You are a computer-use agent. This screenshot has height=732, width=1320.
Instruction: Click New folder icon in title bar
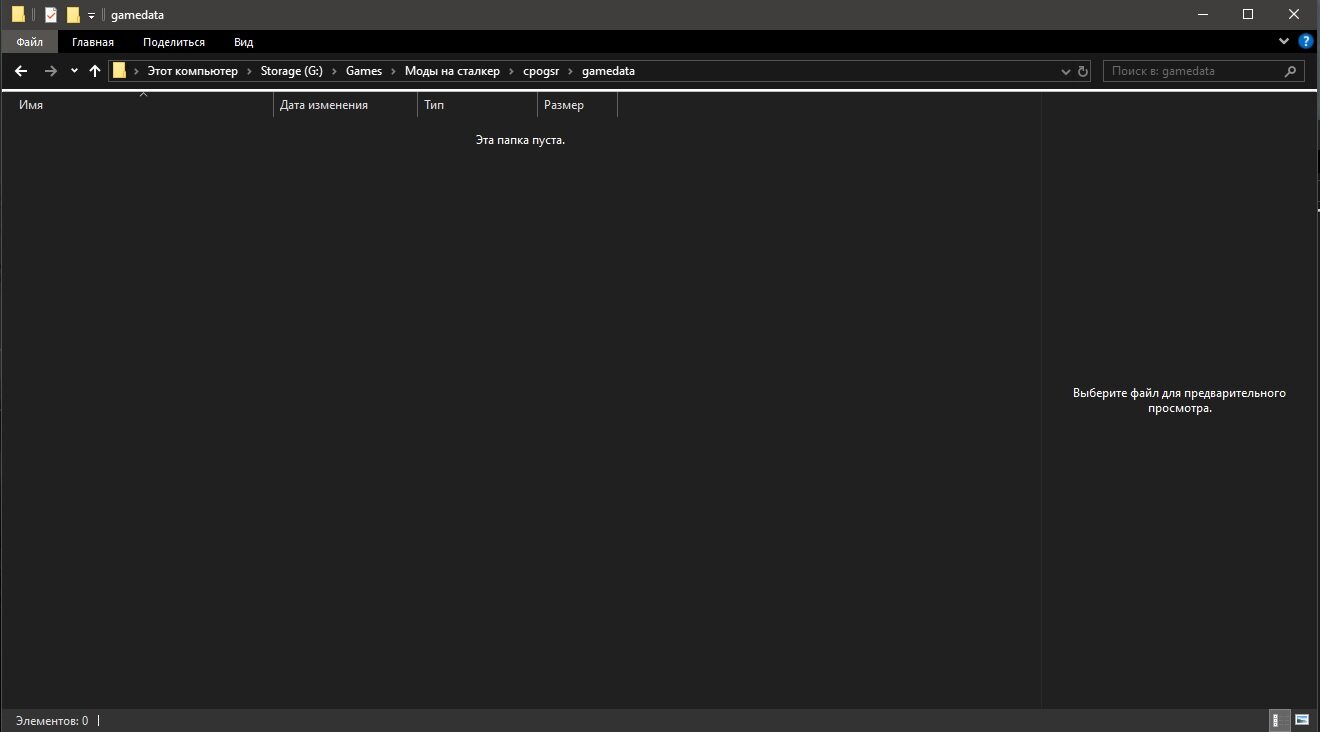pos(73,15)
